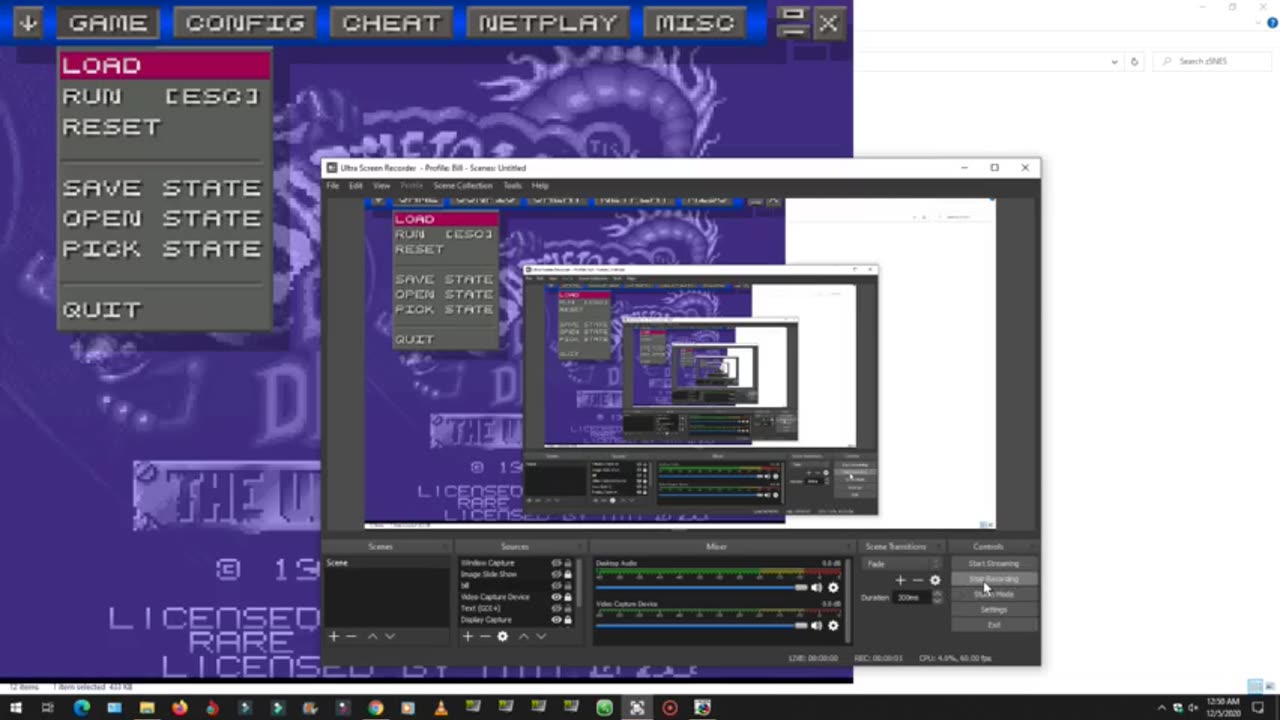The image size is (1280, 720).
Task: Open the MISC menu in ZSNES
Action: [695, 23]
